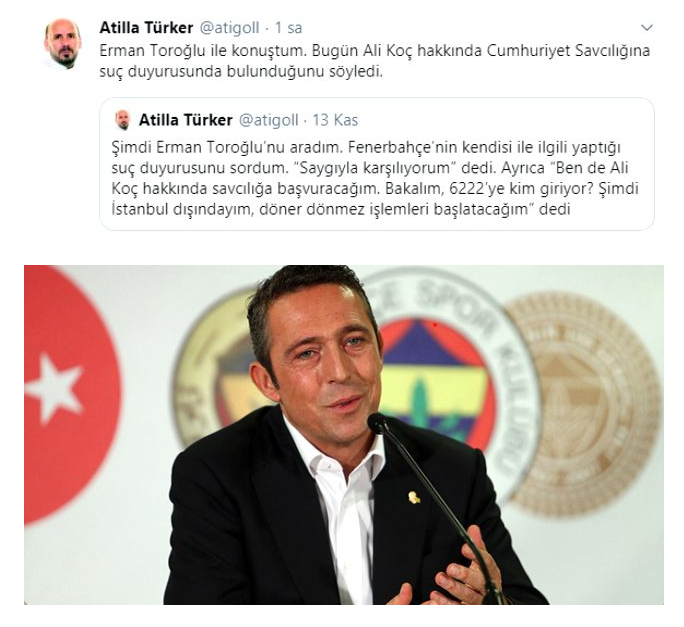The image size is (684, 627).
Task: Open the 1 sa tweet timestamp
Action: click(x=288, y=28)
